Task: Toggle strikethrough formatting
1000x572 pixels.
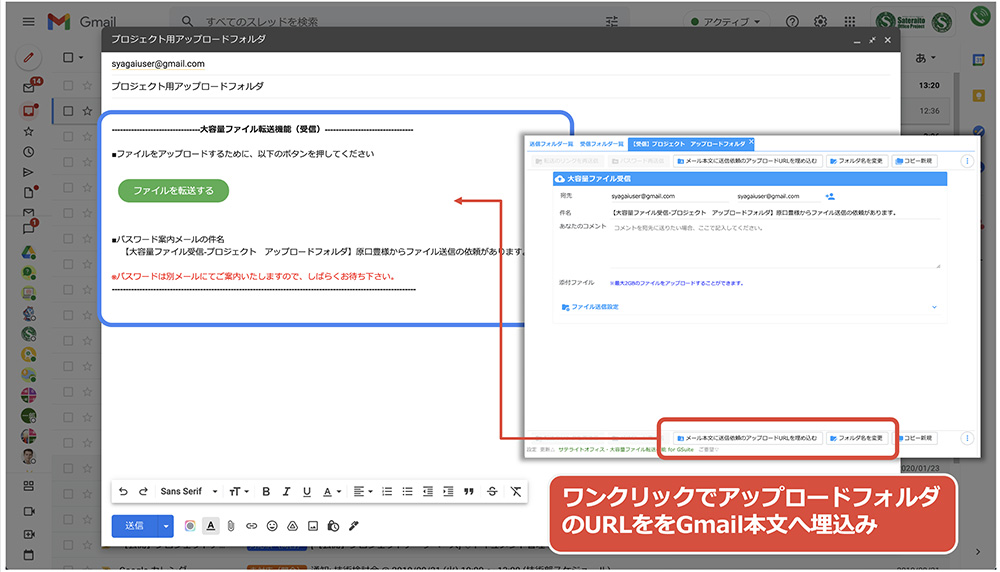Action: point(491,491)
